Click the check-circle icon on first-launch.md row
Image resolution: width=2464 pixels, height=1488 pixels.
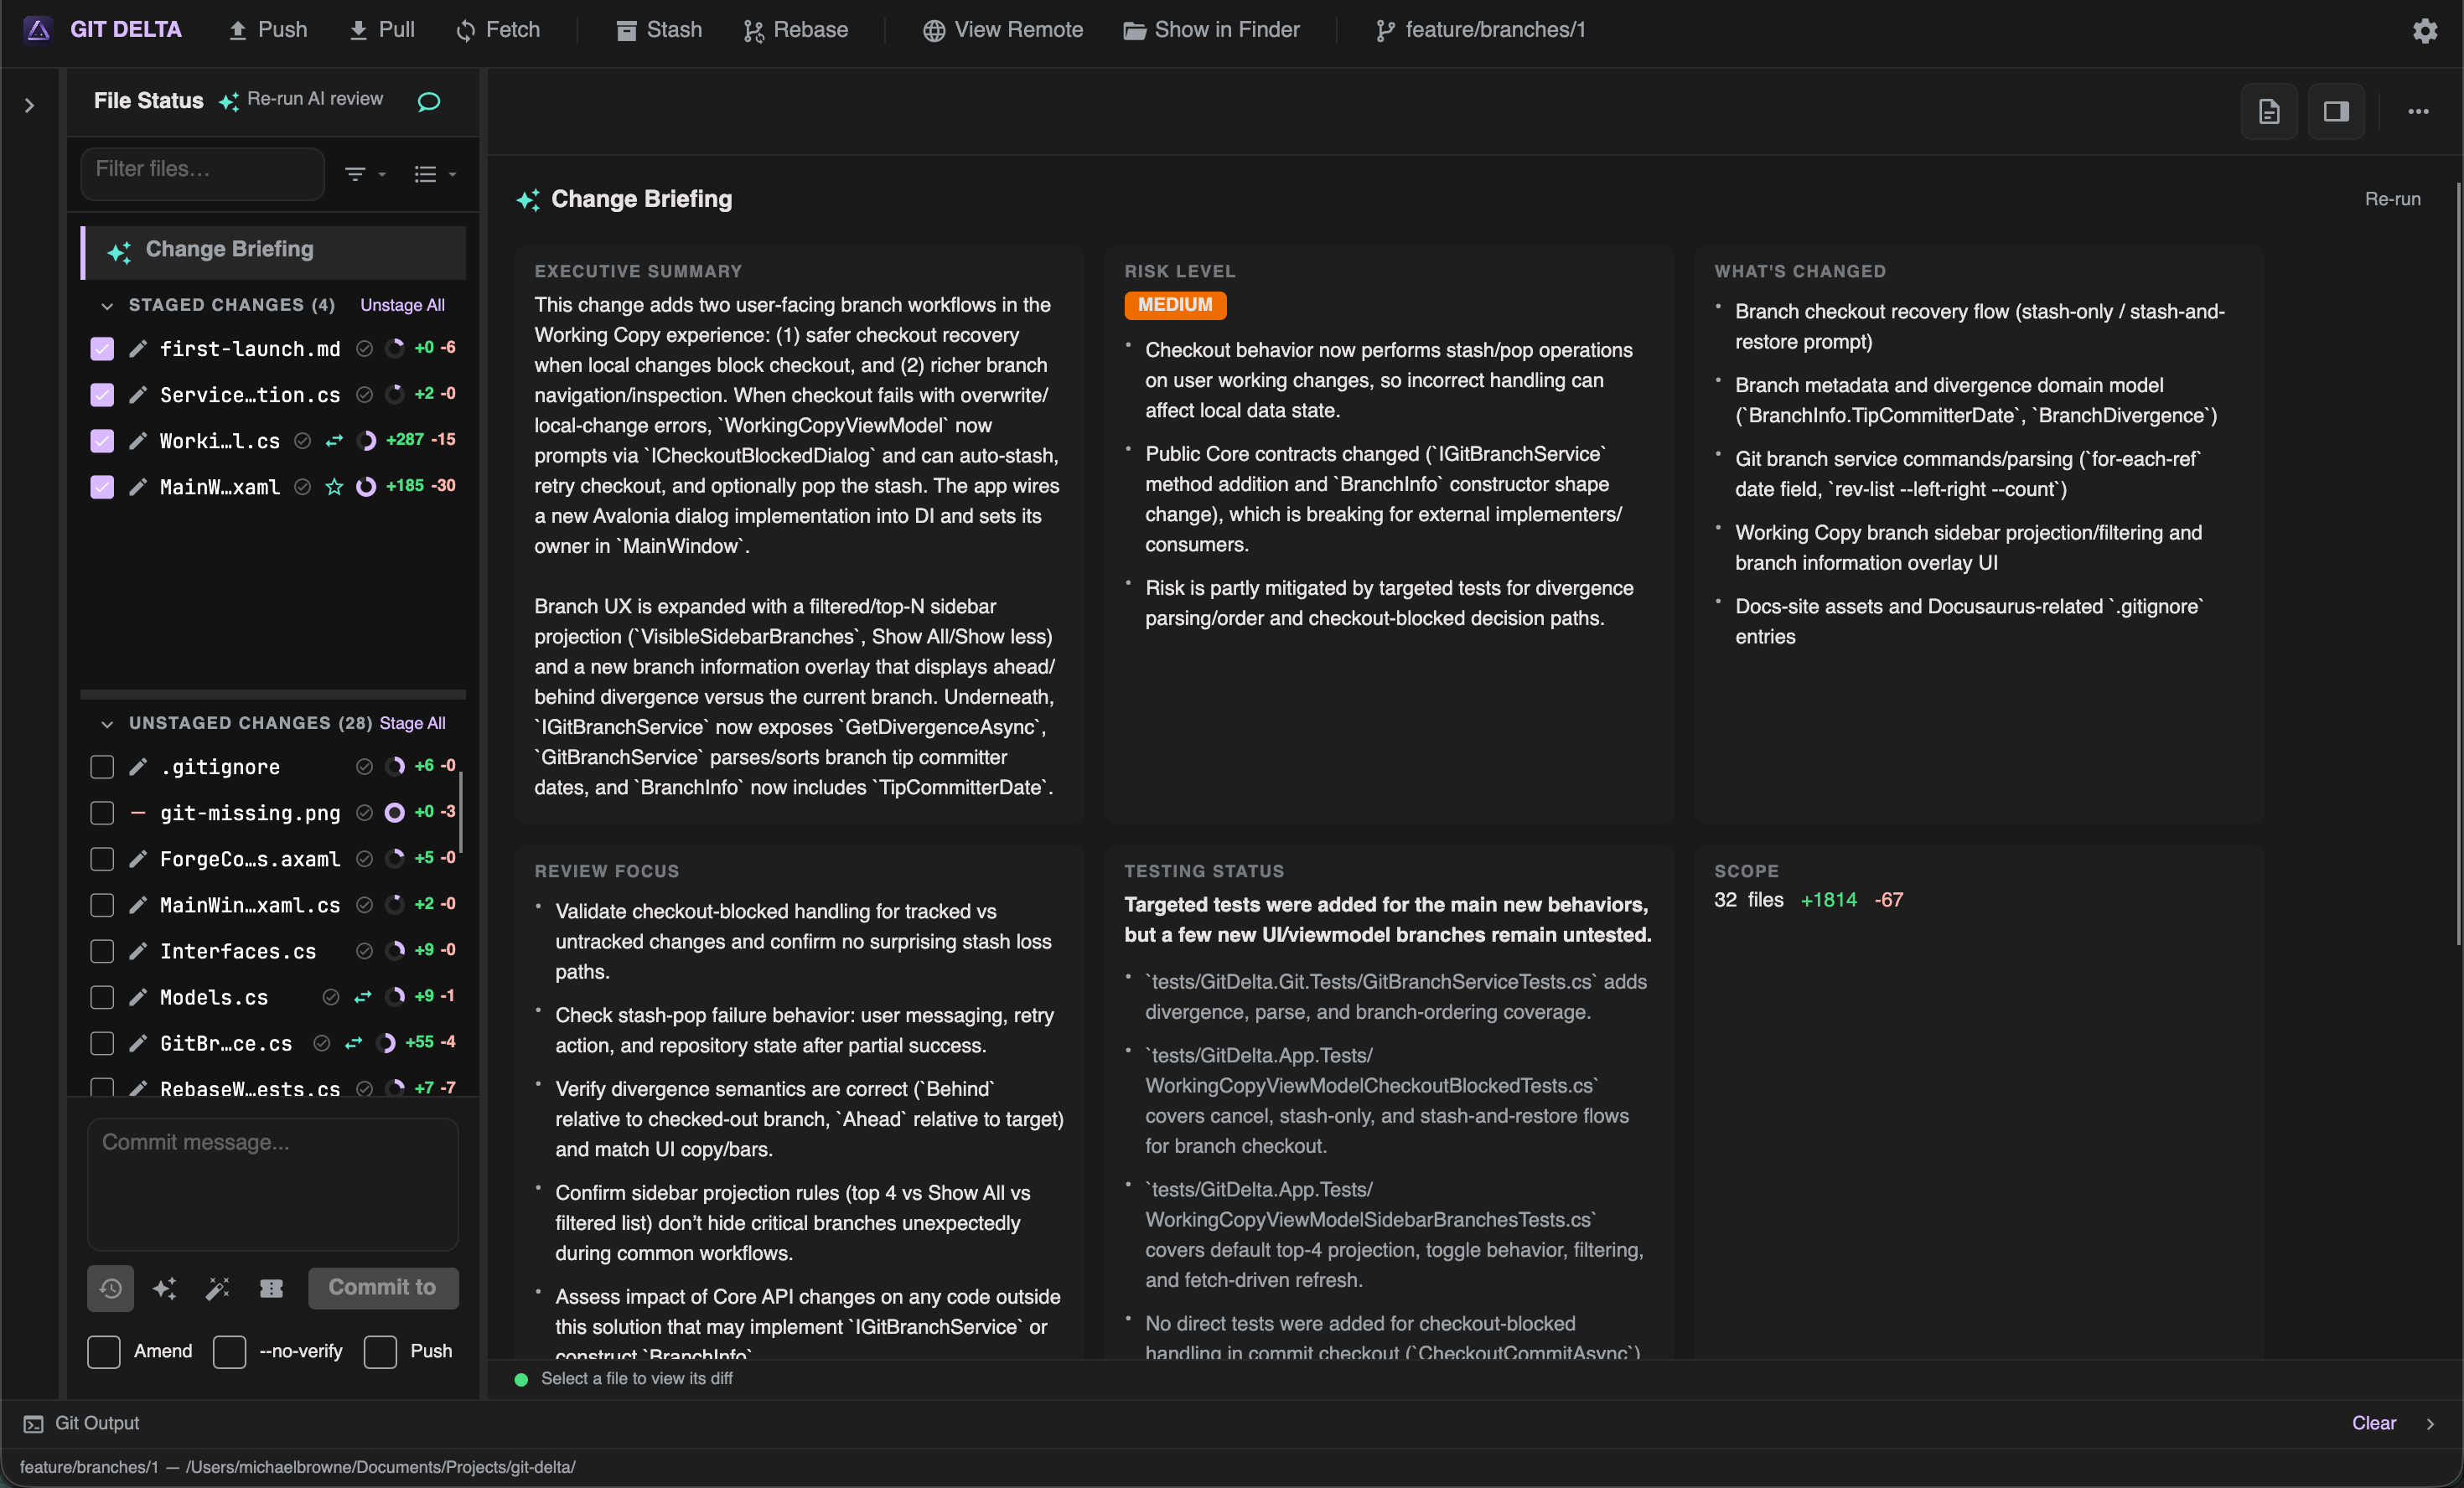tap(365, 348)
